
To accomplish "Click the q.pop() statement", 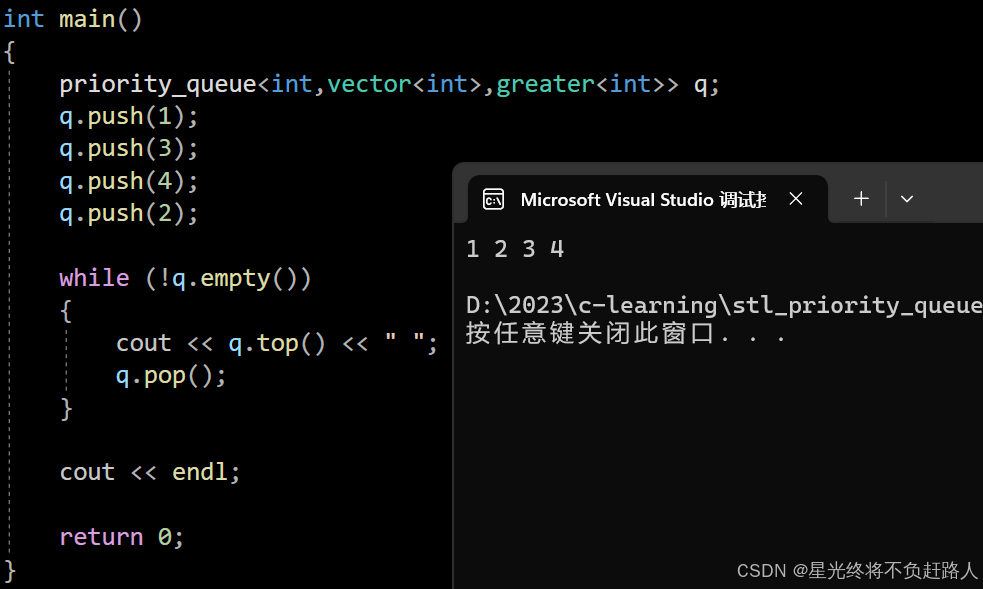I will tap(170, 374).
